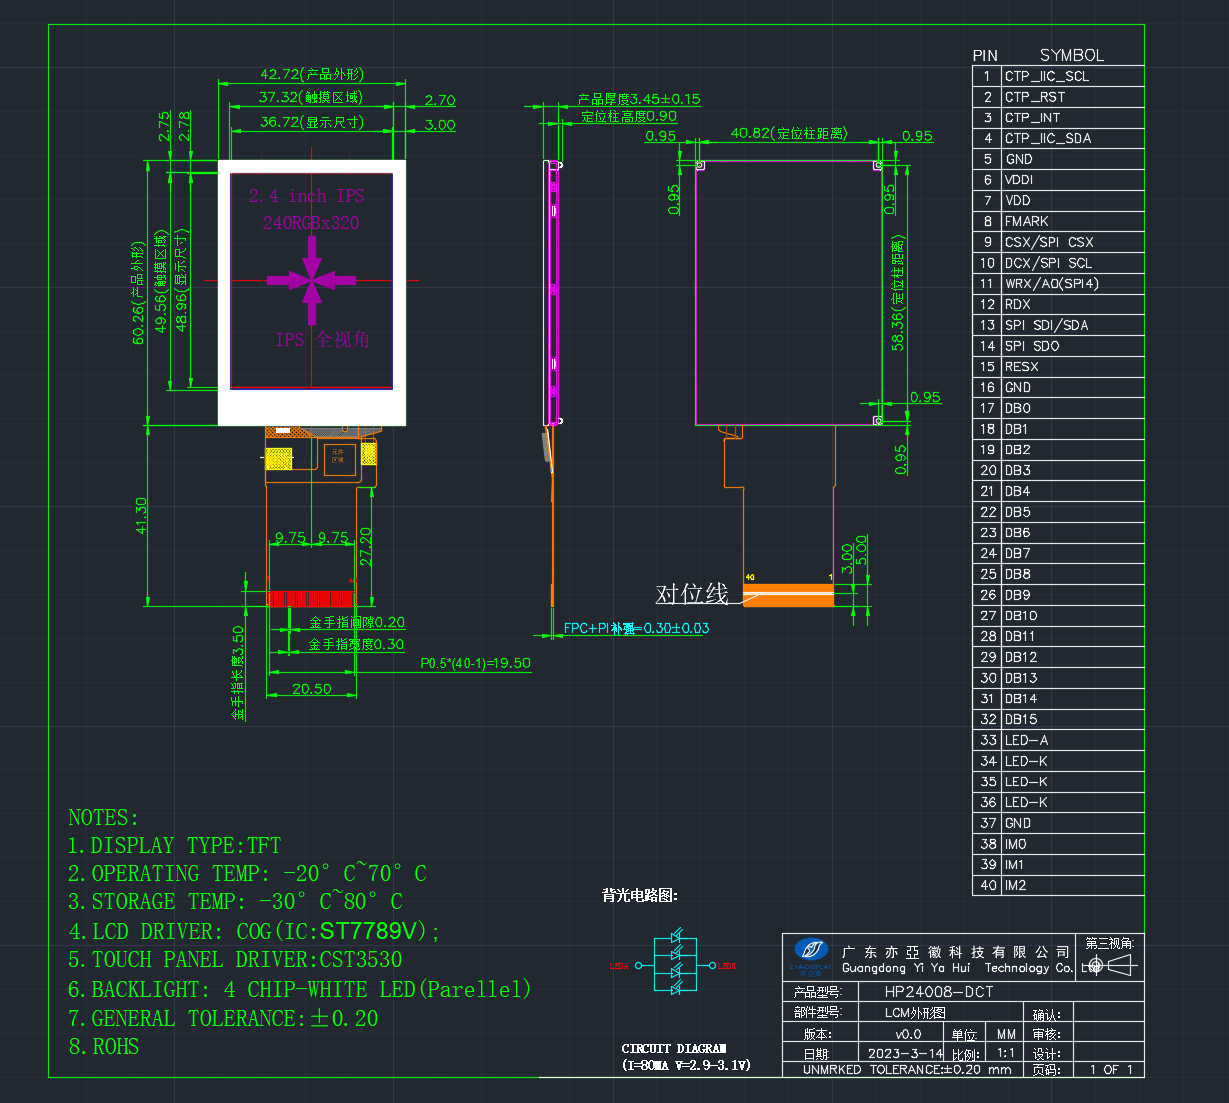Select the TOUCH PANEL DRIVER:CST3530 note

coord(235,960)
